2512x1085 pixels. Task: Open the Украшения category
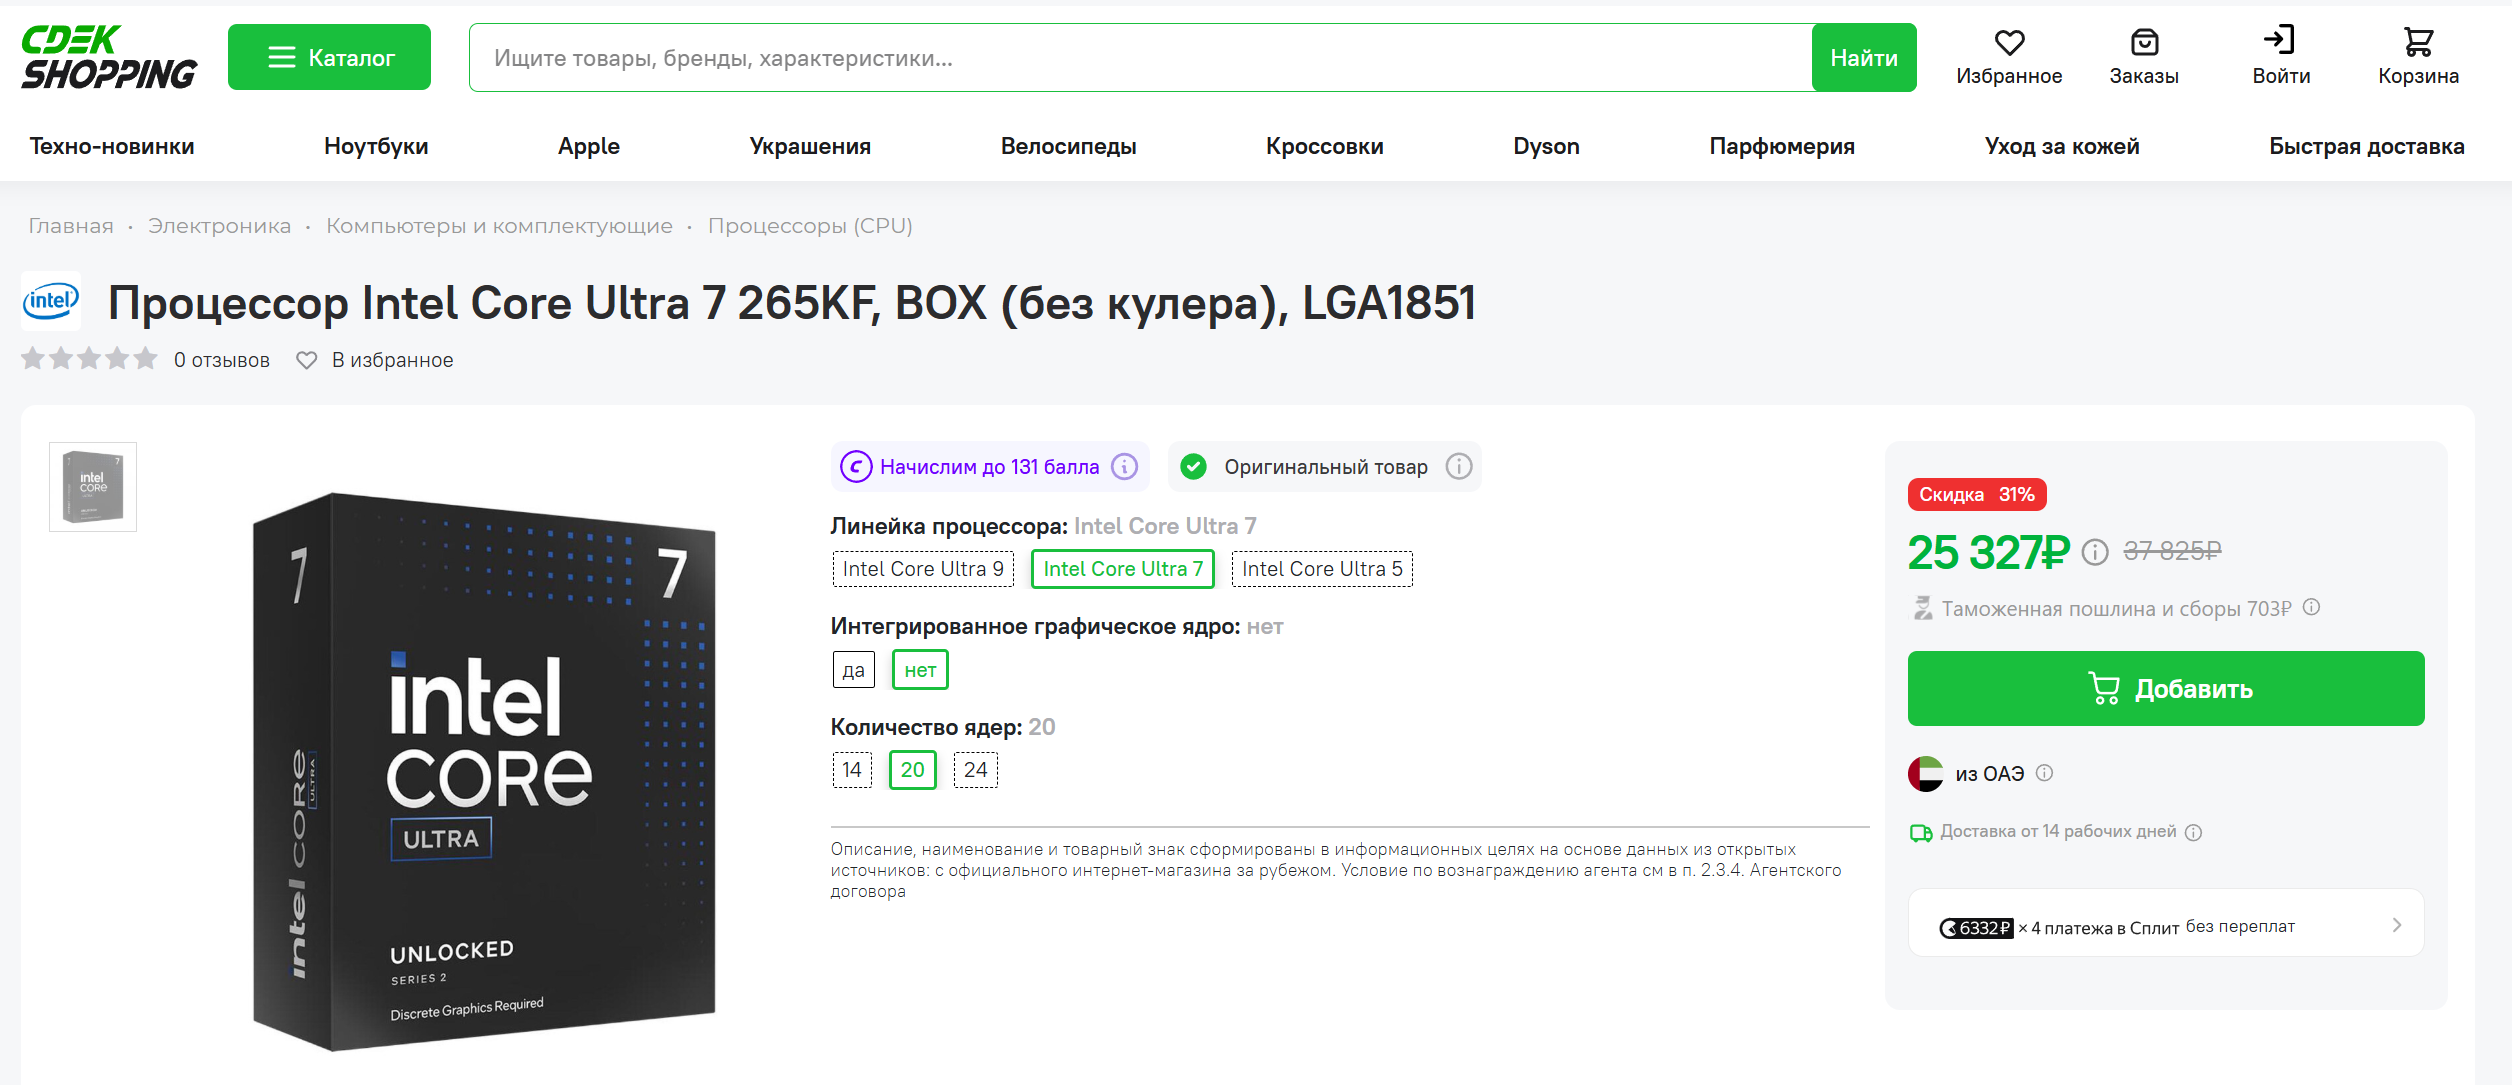810,146
